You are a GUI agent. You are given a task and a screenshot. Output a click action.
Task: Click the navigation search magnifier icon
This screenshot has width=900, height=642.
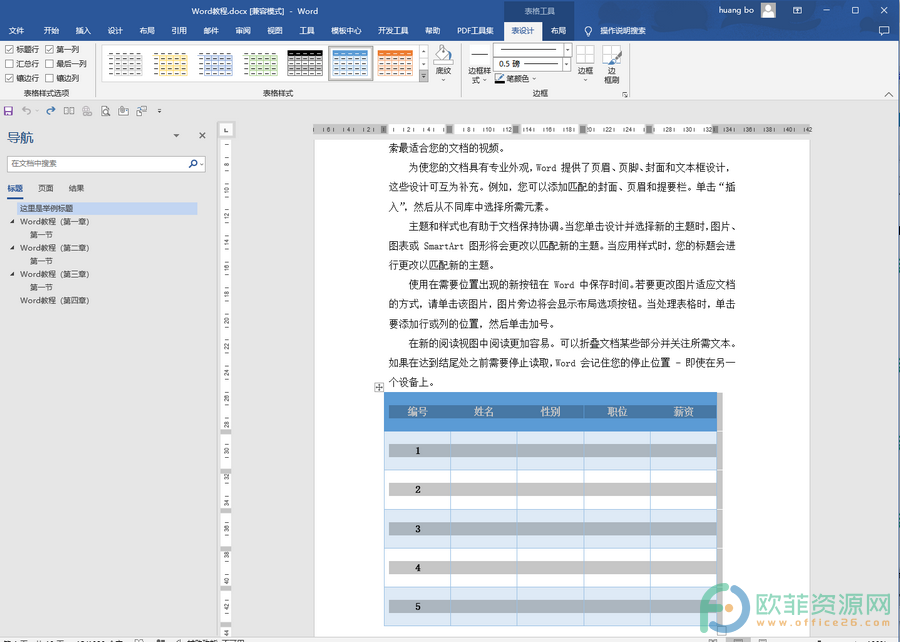(x=193, y=164)
